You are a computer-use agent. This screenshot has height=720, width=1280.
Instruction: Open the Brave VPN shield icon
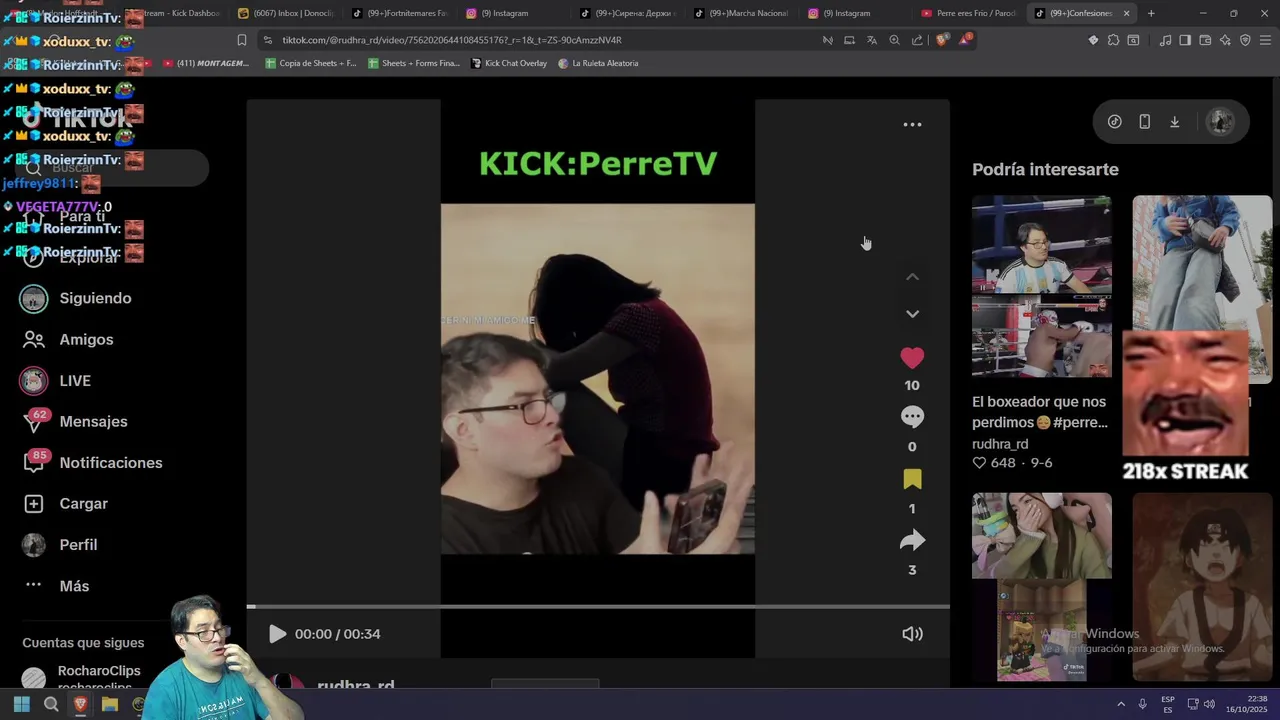1245,40
